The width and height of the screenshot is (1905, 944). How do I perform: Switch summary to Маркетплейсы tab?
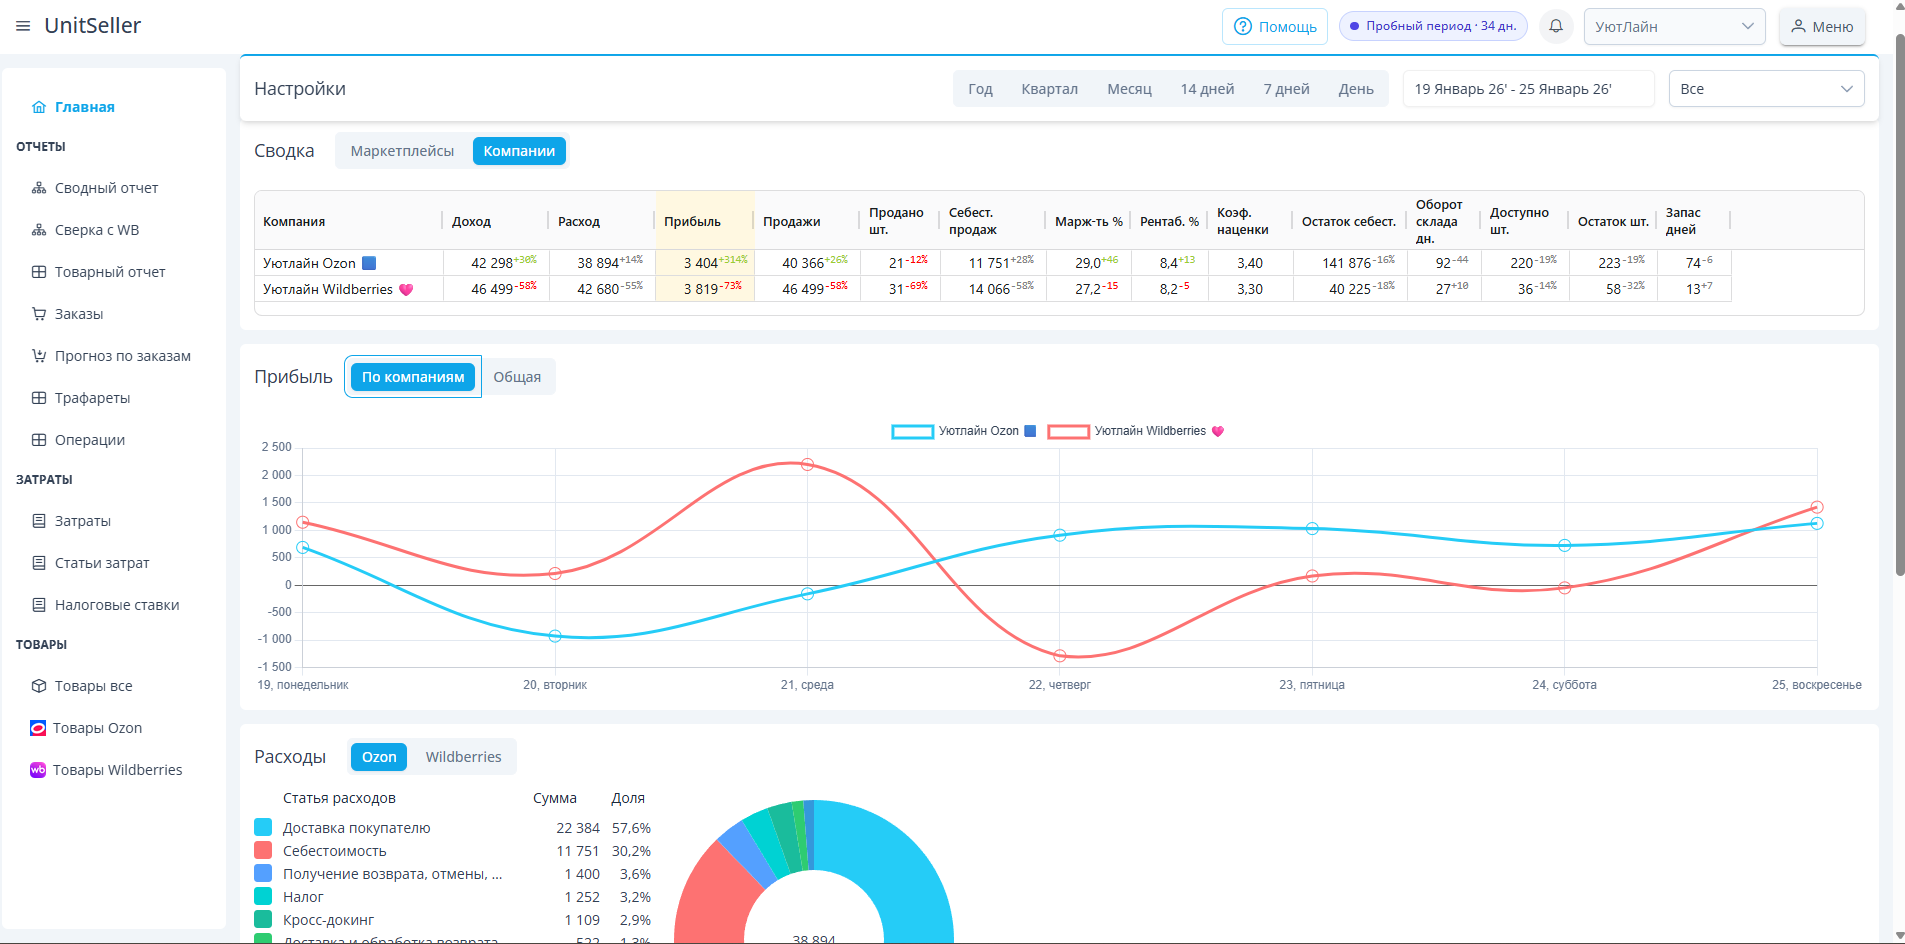402,151
